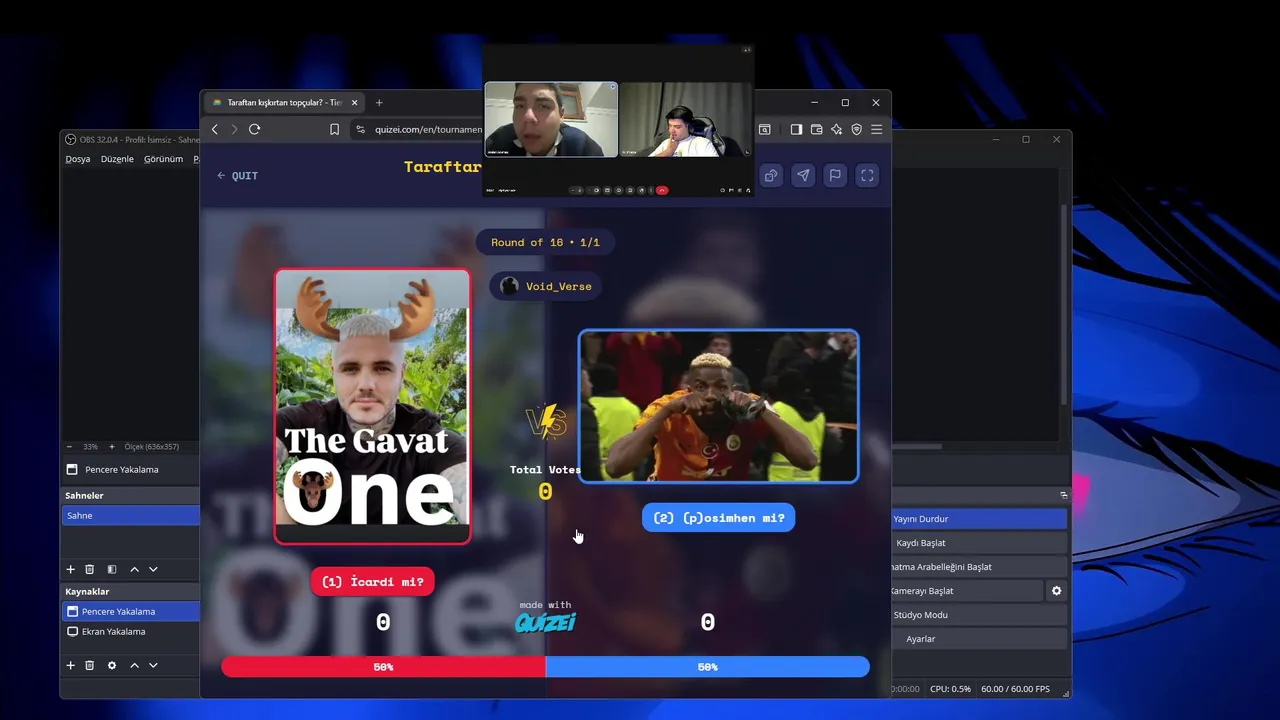Open the browser wallet icon
Screen dimensions: 1280x720
(x=816, y=129)
